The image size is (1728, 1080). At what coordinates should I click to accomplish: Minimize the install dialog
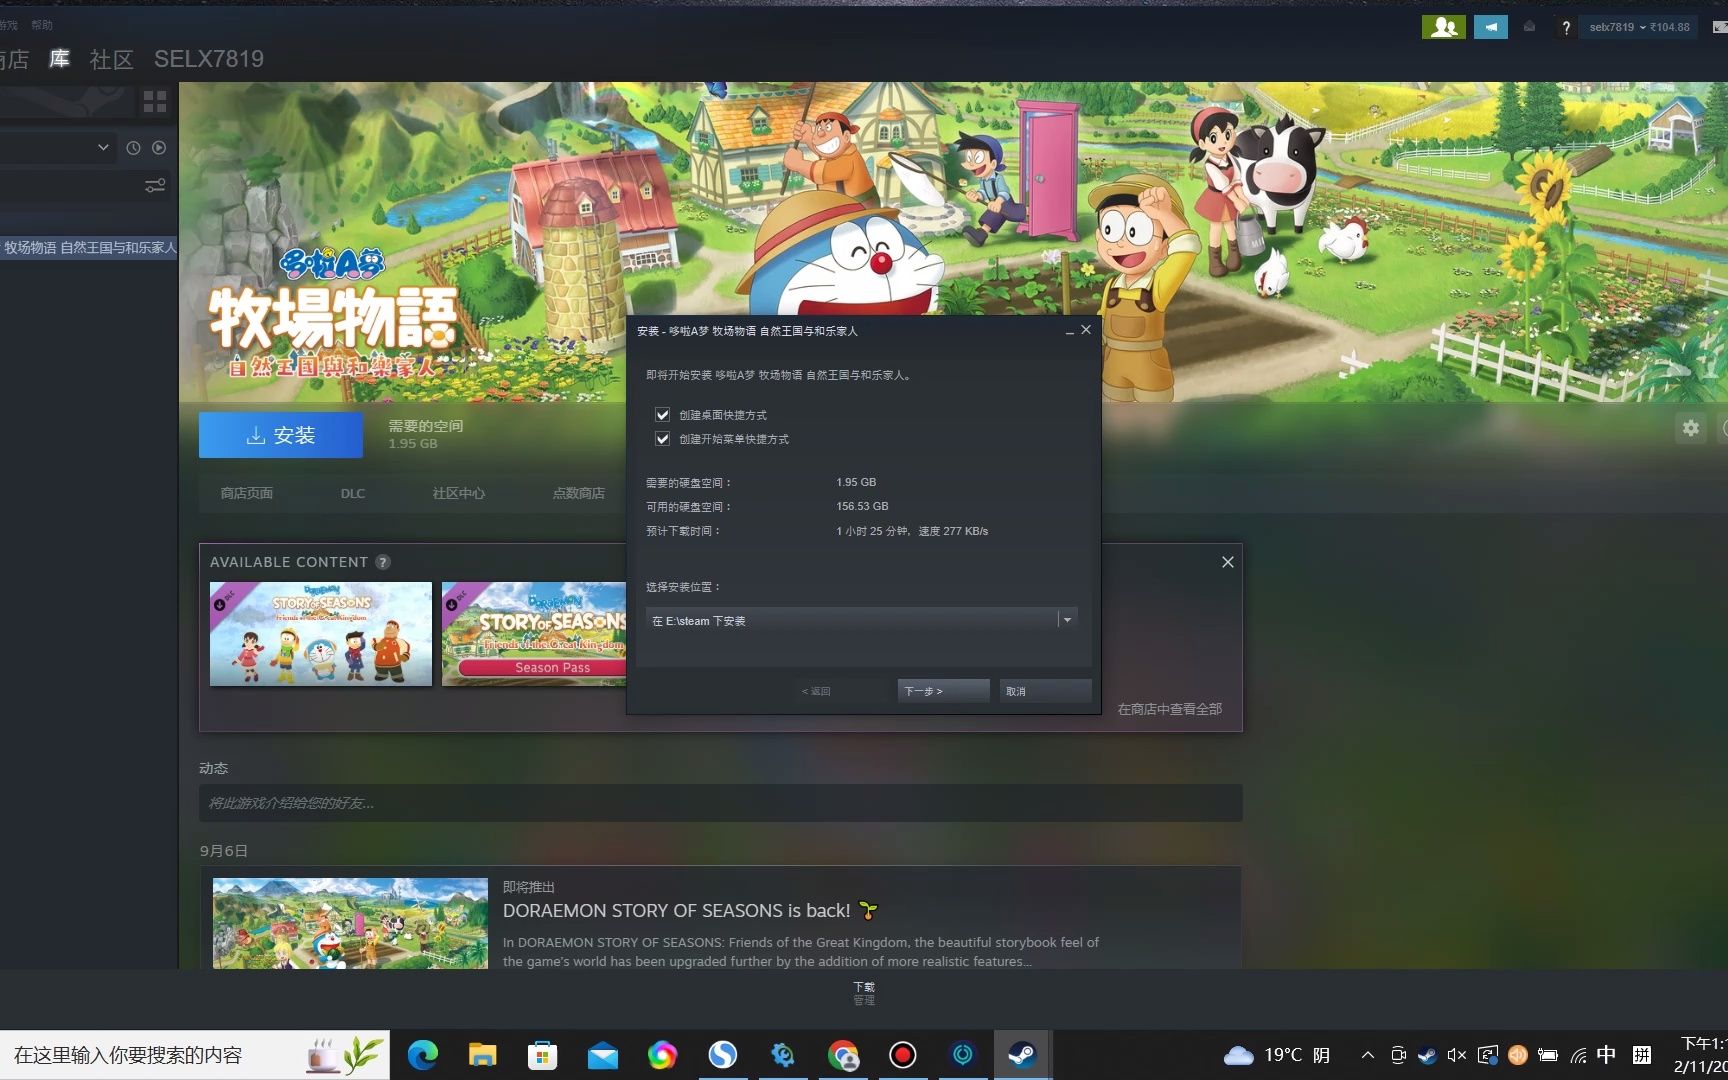(x=1069, y=330)
